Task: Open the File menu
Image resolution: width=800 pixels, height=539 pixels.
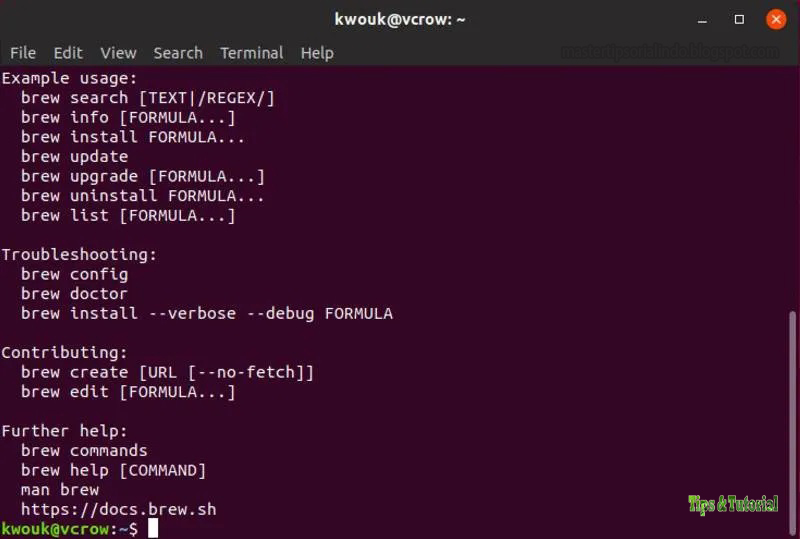Action: (23, 53)
